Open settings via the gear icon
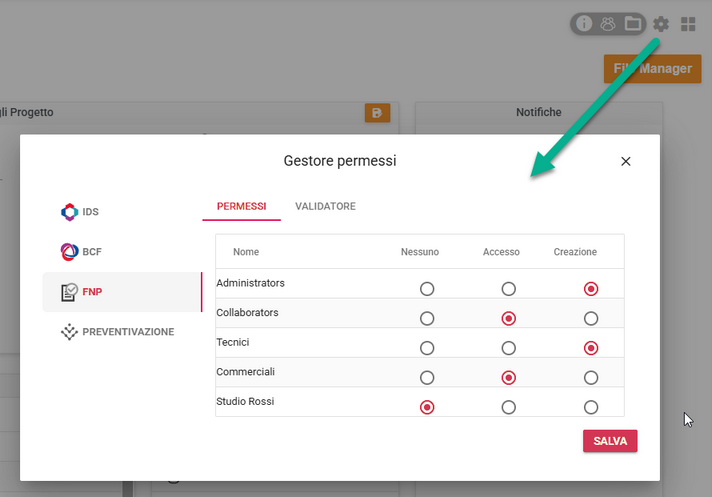Screen dimensions: 712x497 [x=661, y=24]
